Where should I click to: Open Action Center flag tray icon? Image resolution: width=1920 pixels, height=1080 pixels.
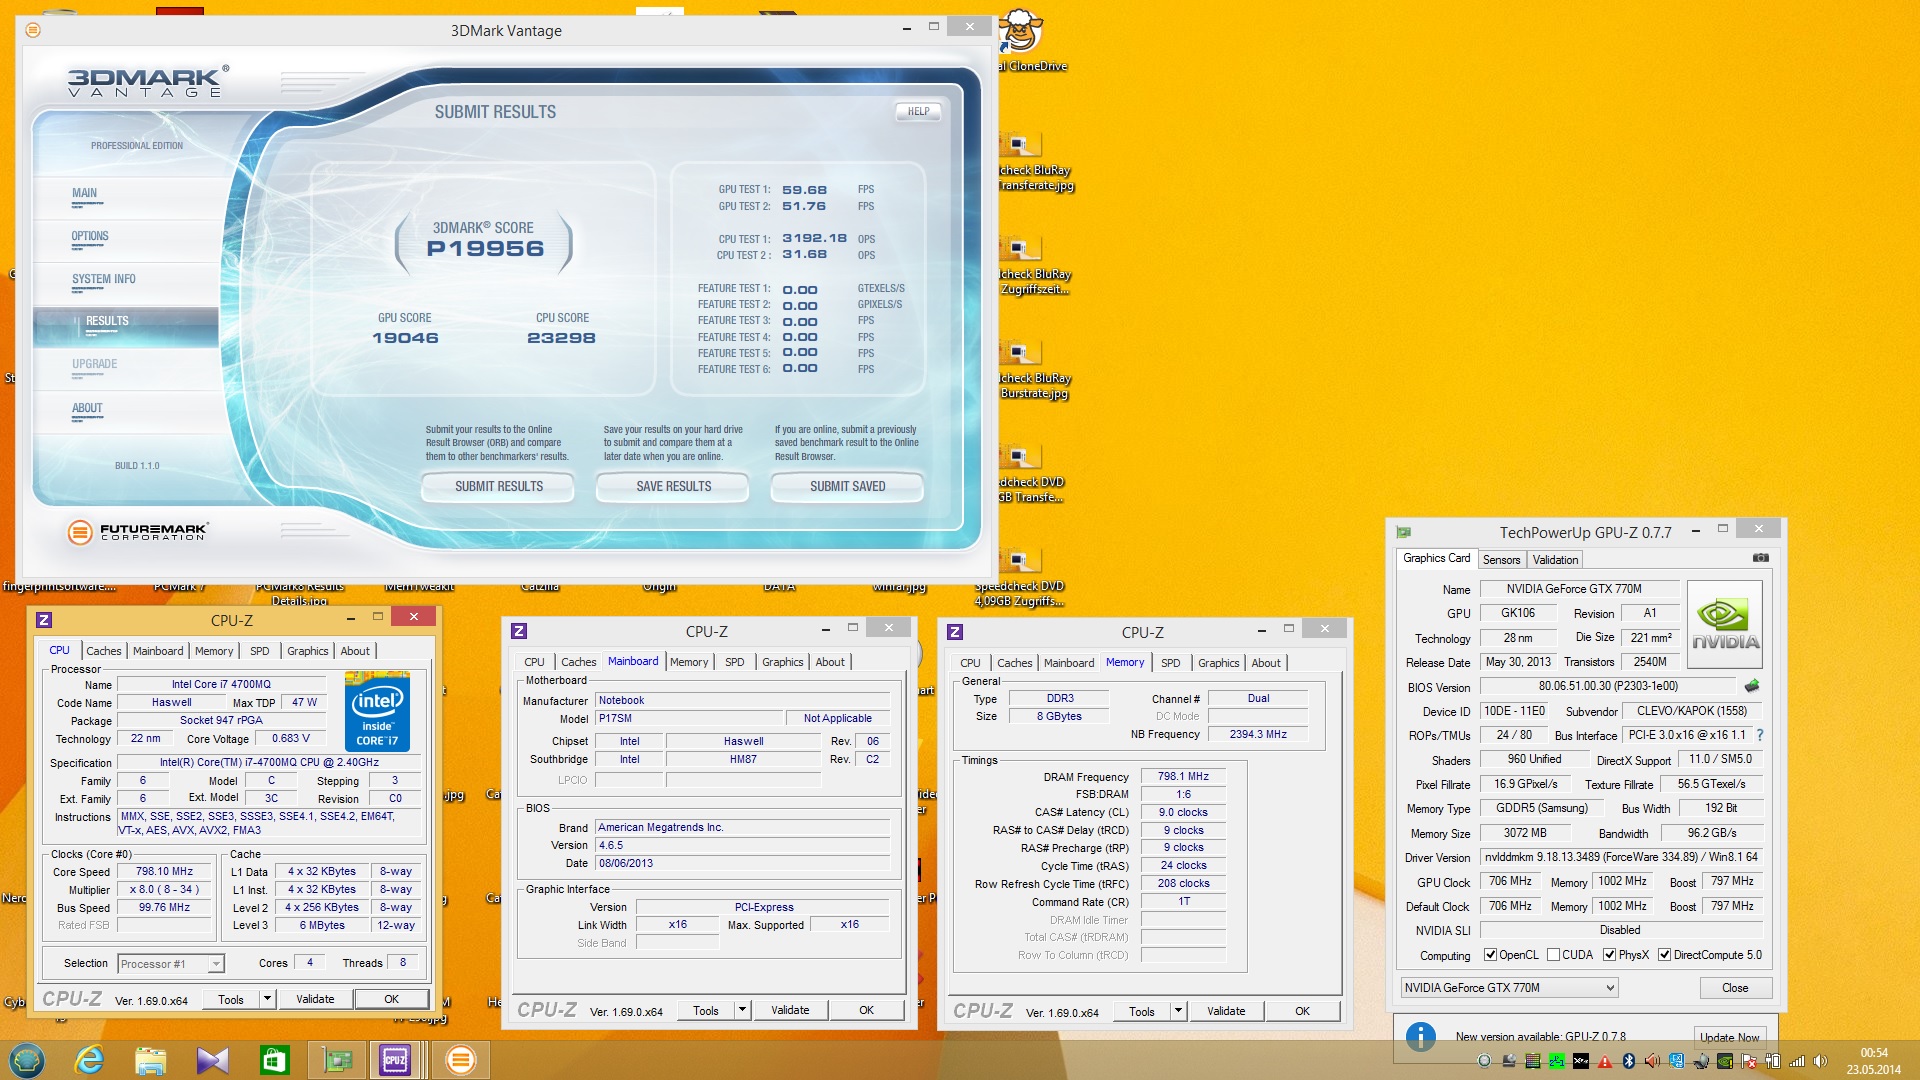click(1749, 1061)
